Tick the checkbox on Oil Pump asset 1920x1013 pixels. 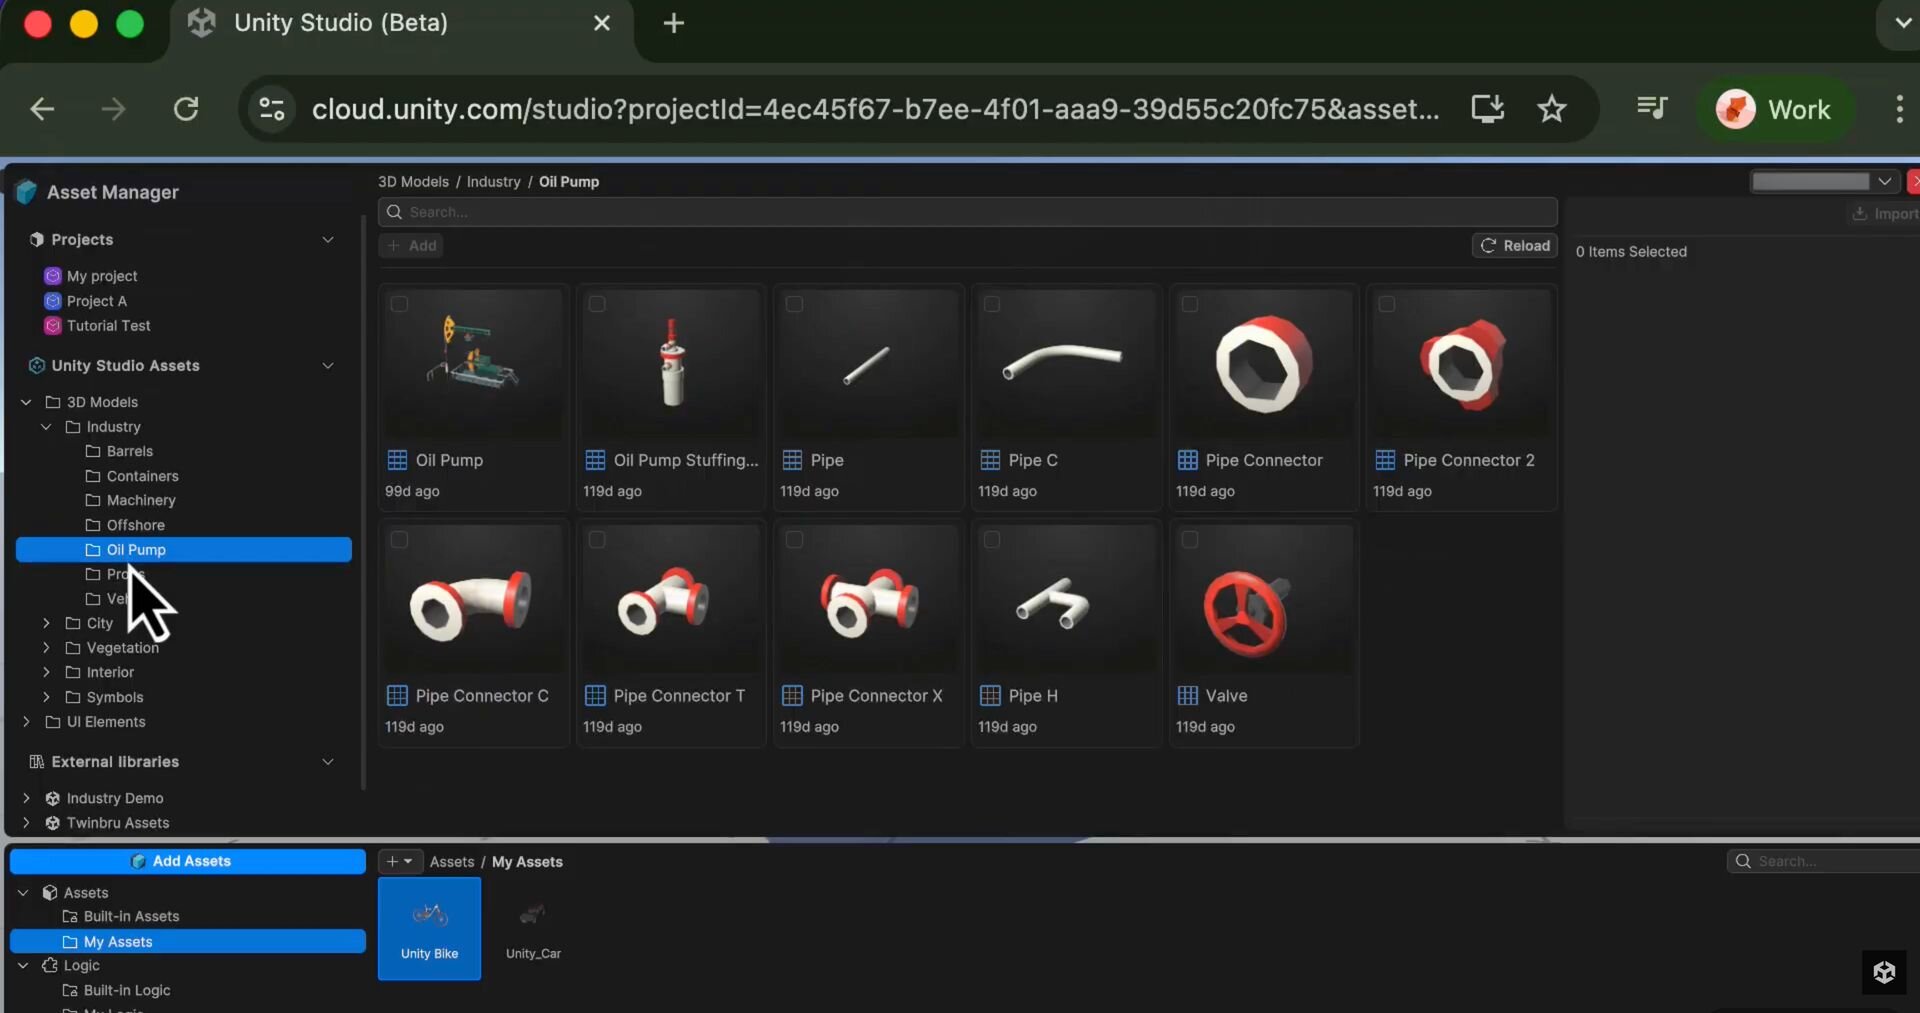399,304
